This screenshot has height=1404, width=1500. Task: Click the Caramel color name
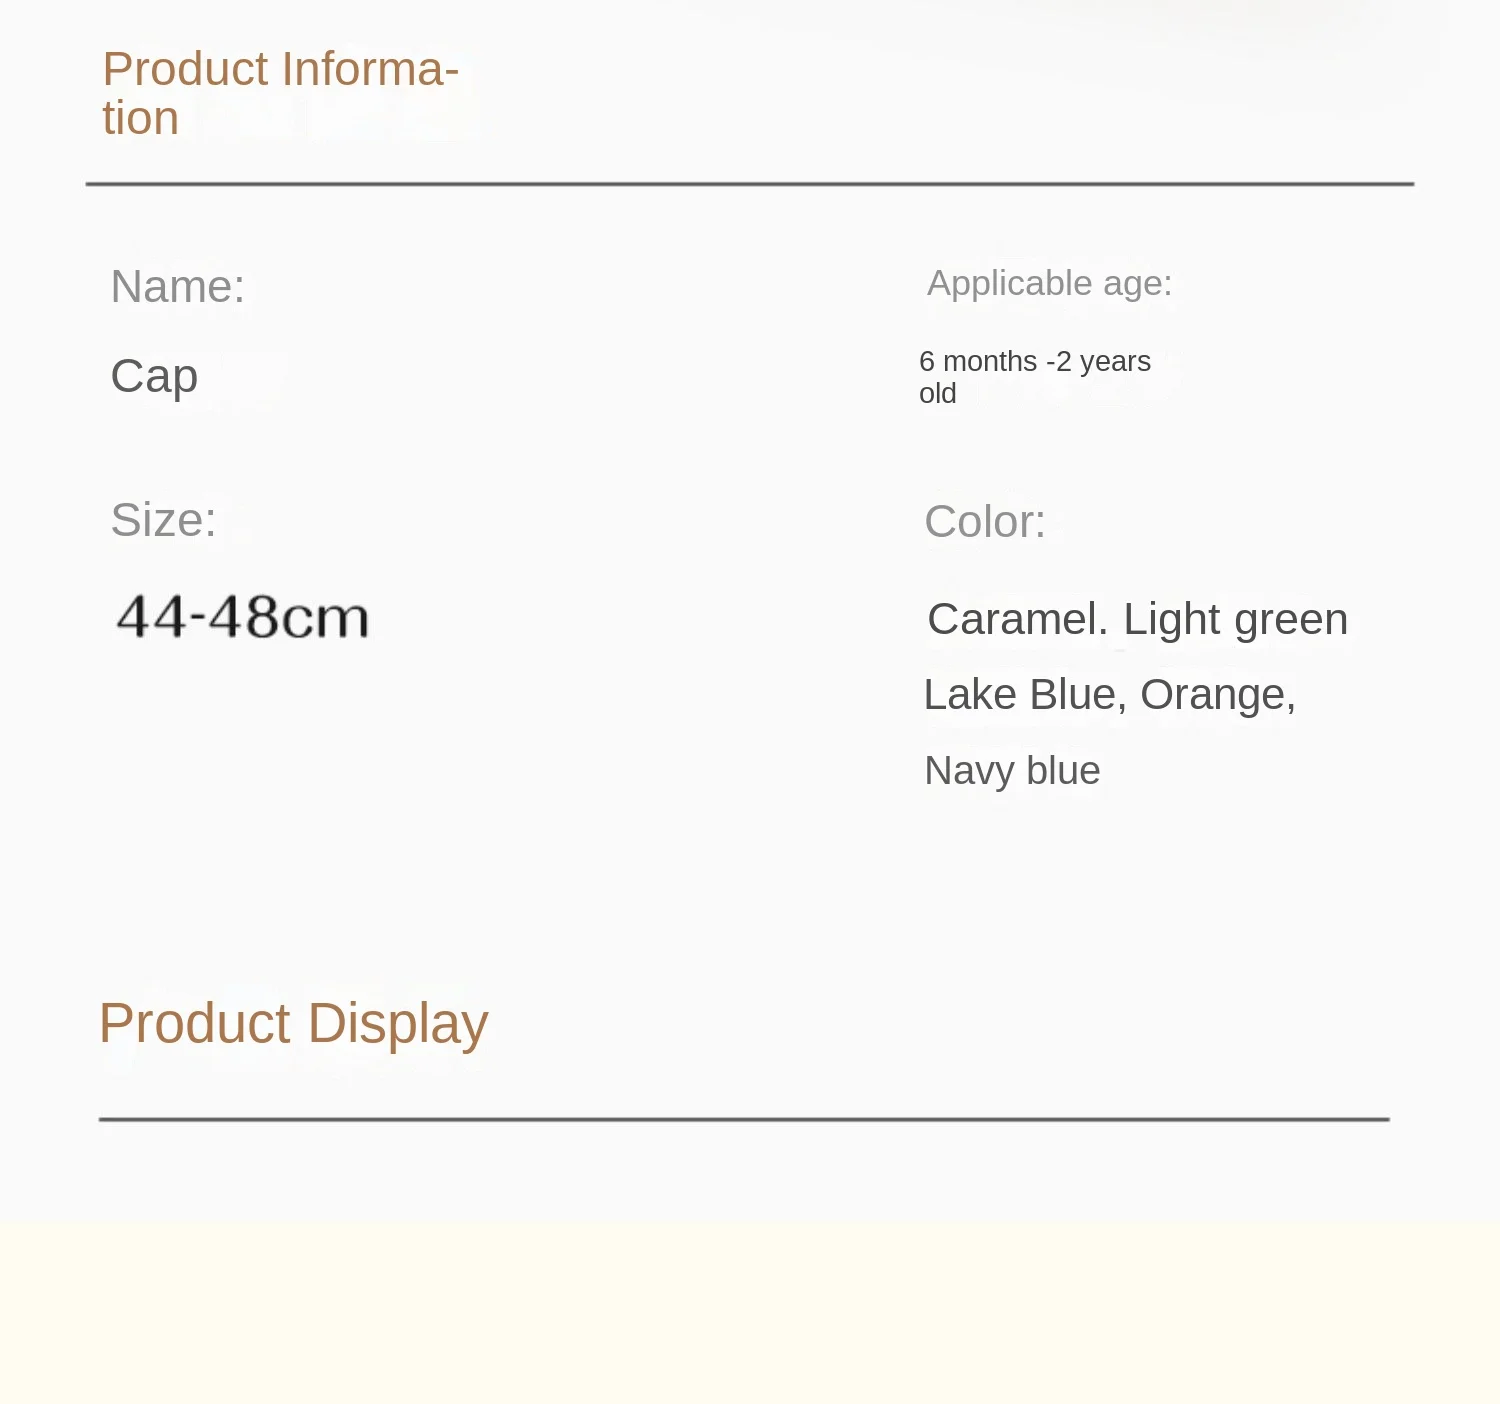click(1018, 619)
